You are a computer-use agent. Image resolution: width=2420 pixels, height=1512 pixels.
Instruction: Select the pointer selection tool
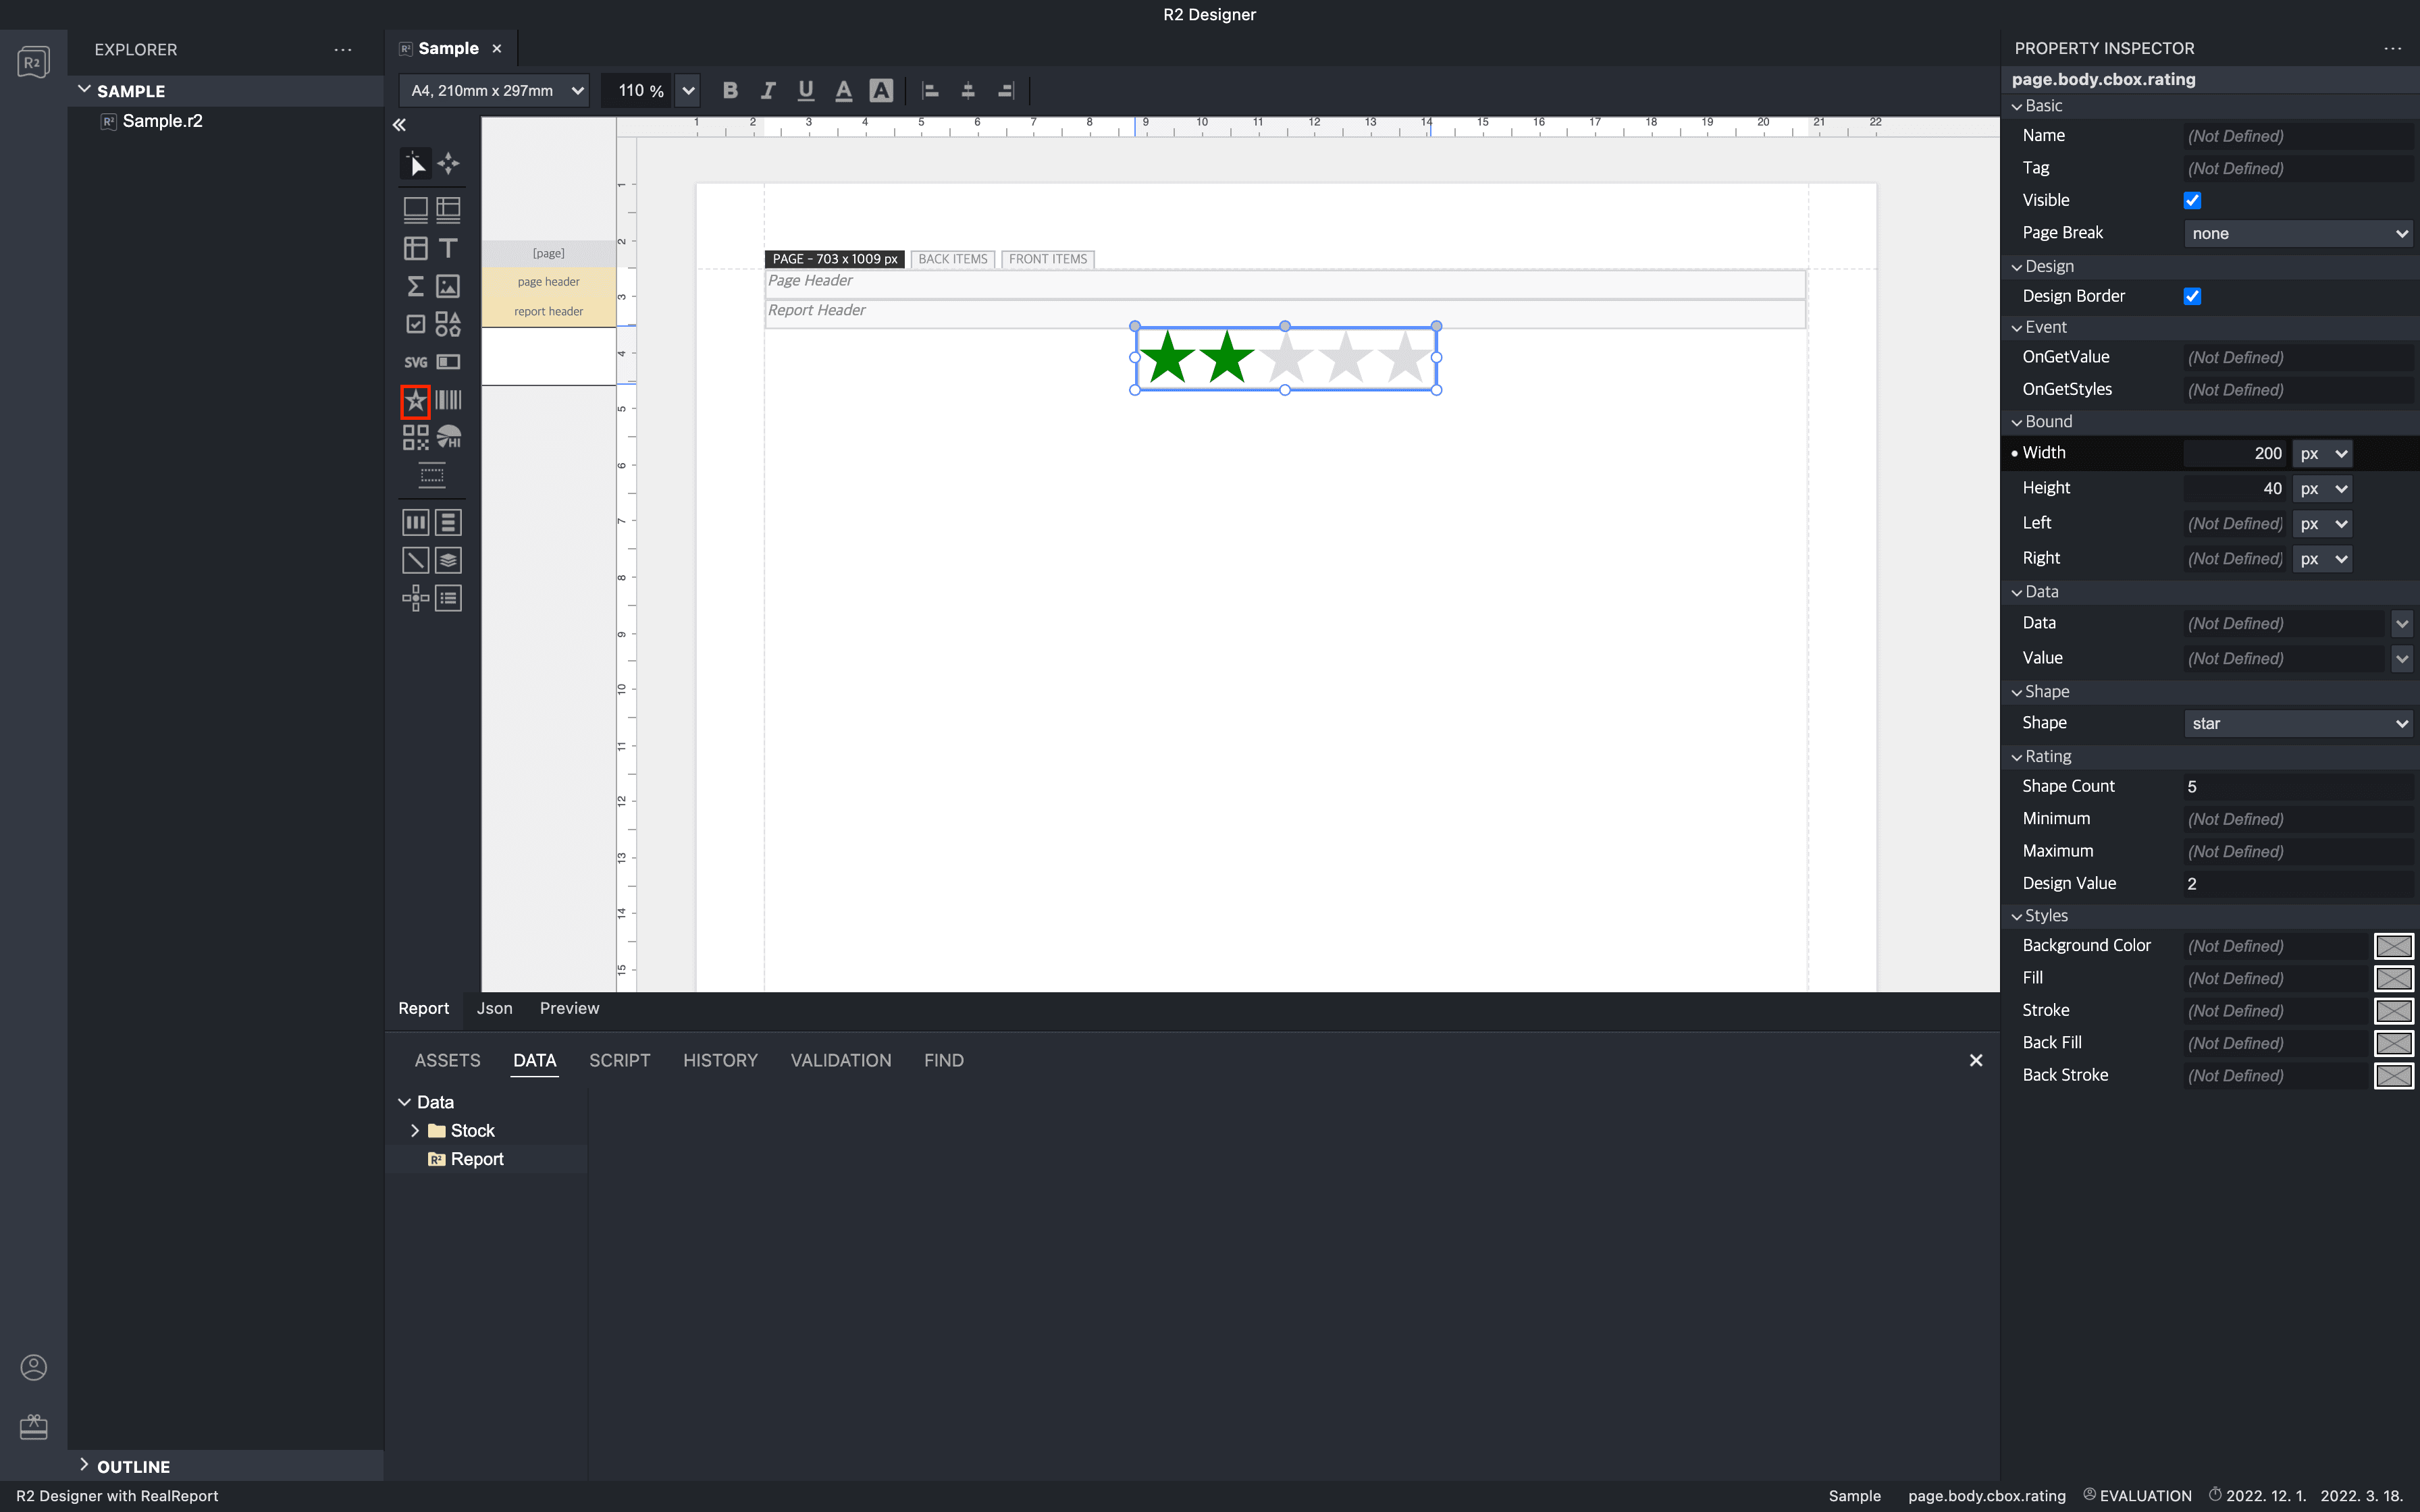[x=416, y=163]
